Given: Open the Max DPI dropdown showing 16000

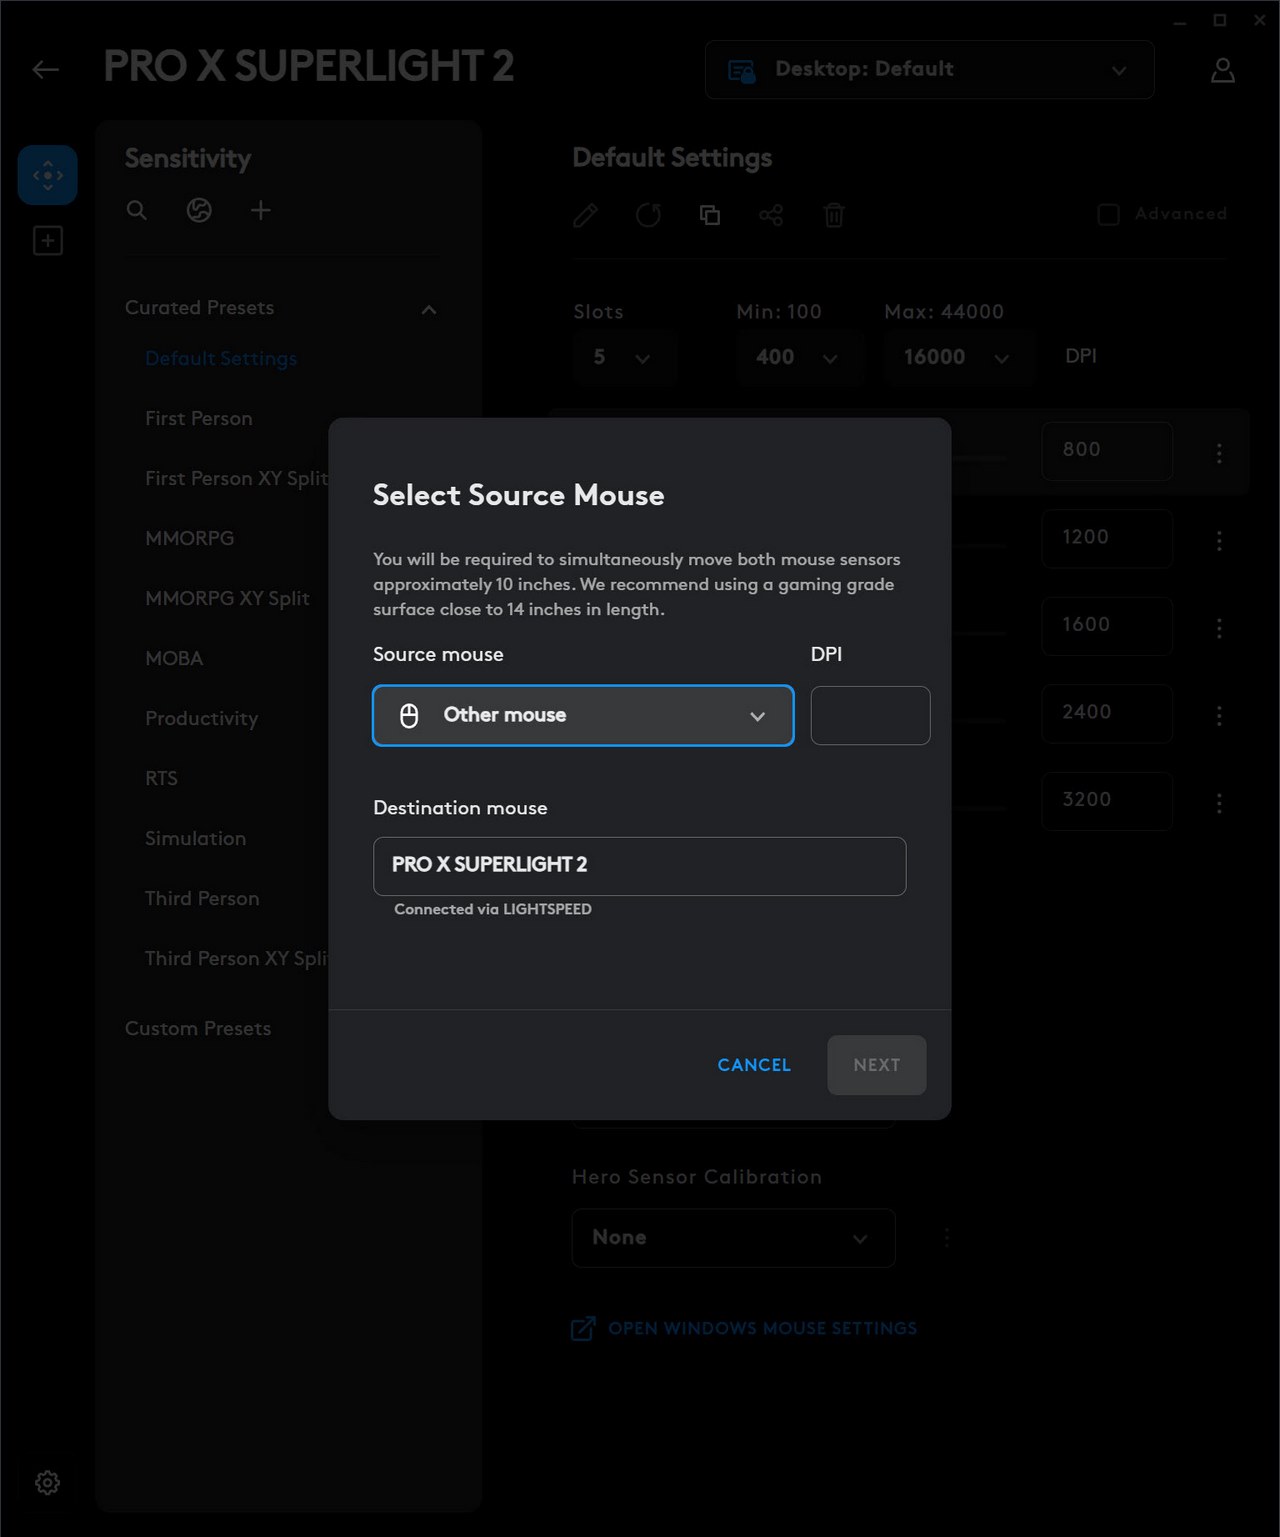Looking at the screenshot, I should (x=958, y=357).
